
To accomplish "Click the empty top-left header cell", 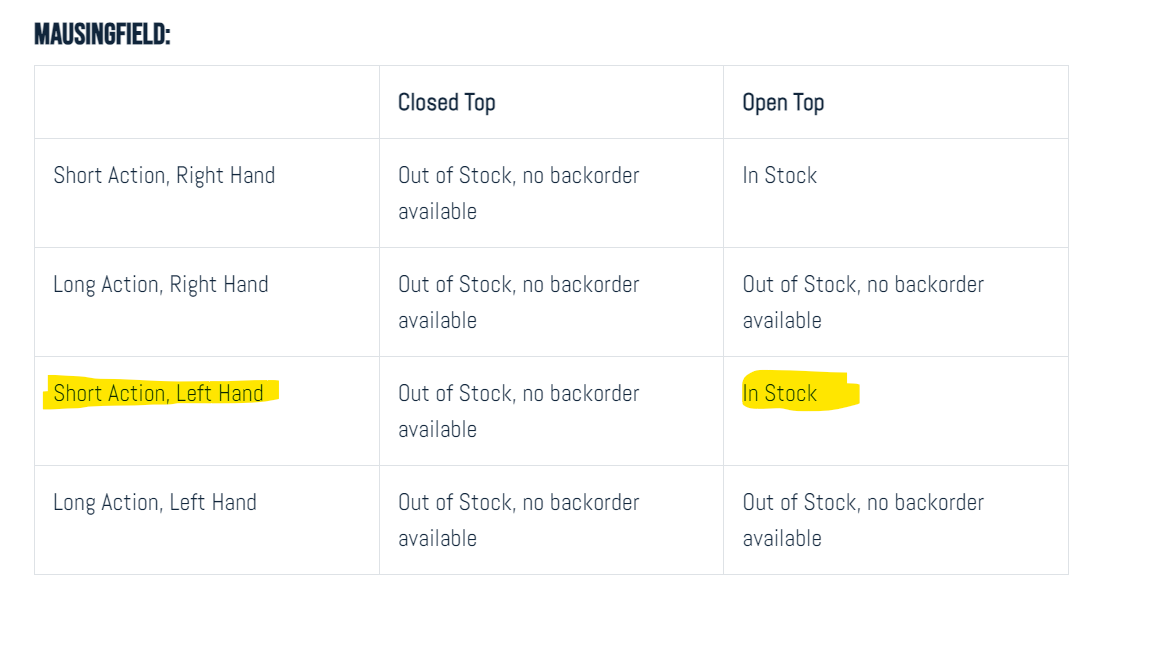I will click(x=207, y=102).
